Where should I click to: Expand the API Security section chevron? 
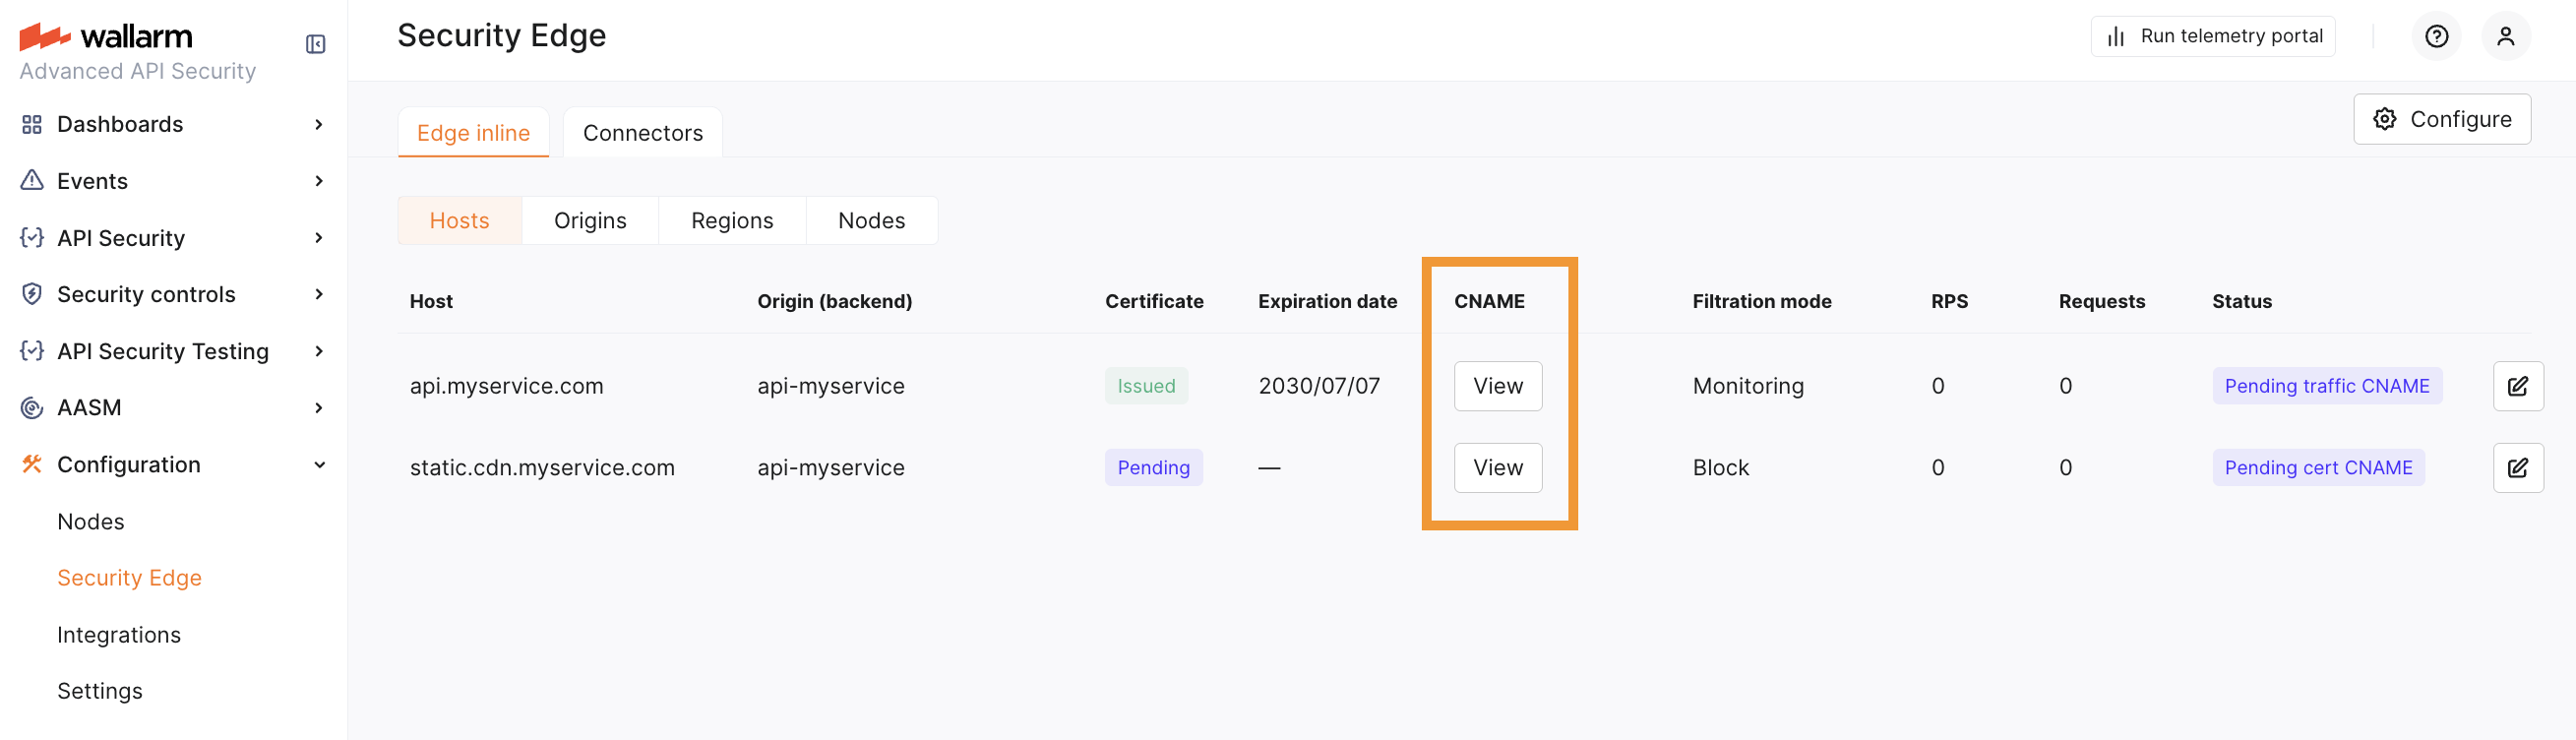(x=319, y=238)
